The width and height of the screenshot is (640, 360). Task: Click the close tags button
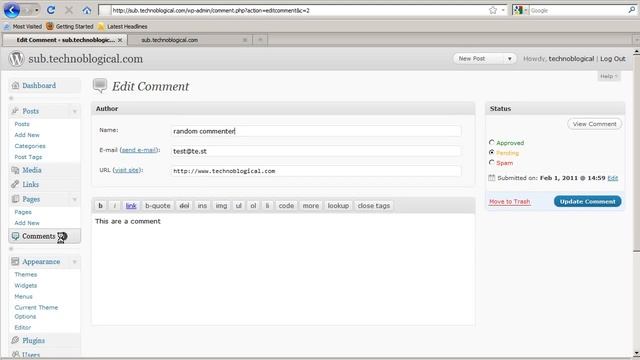(x=373, y=206)
